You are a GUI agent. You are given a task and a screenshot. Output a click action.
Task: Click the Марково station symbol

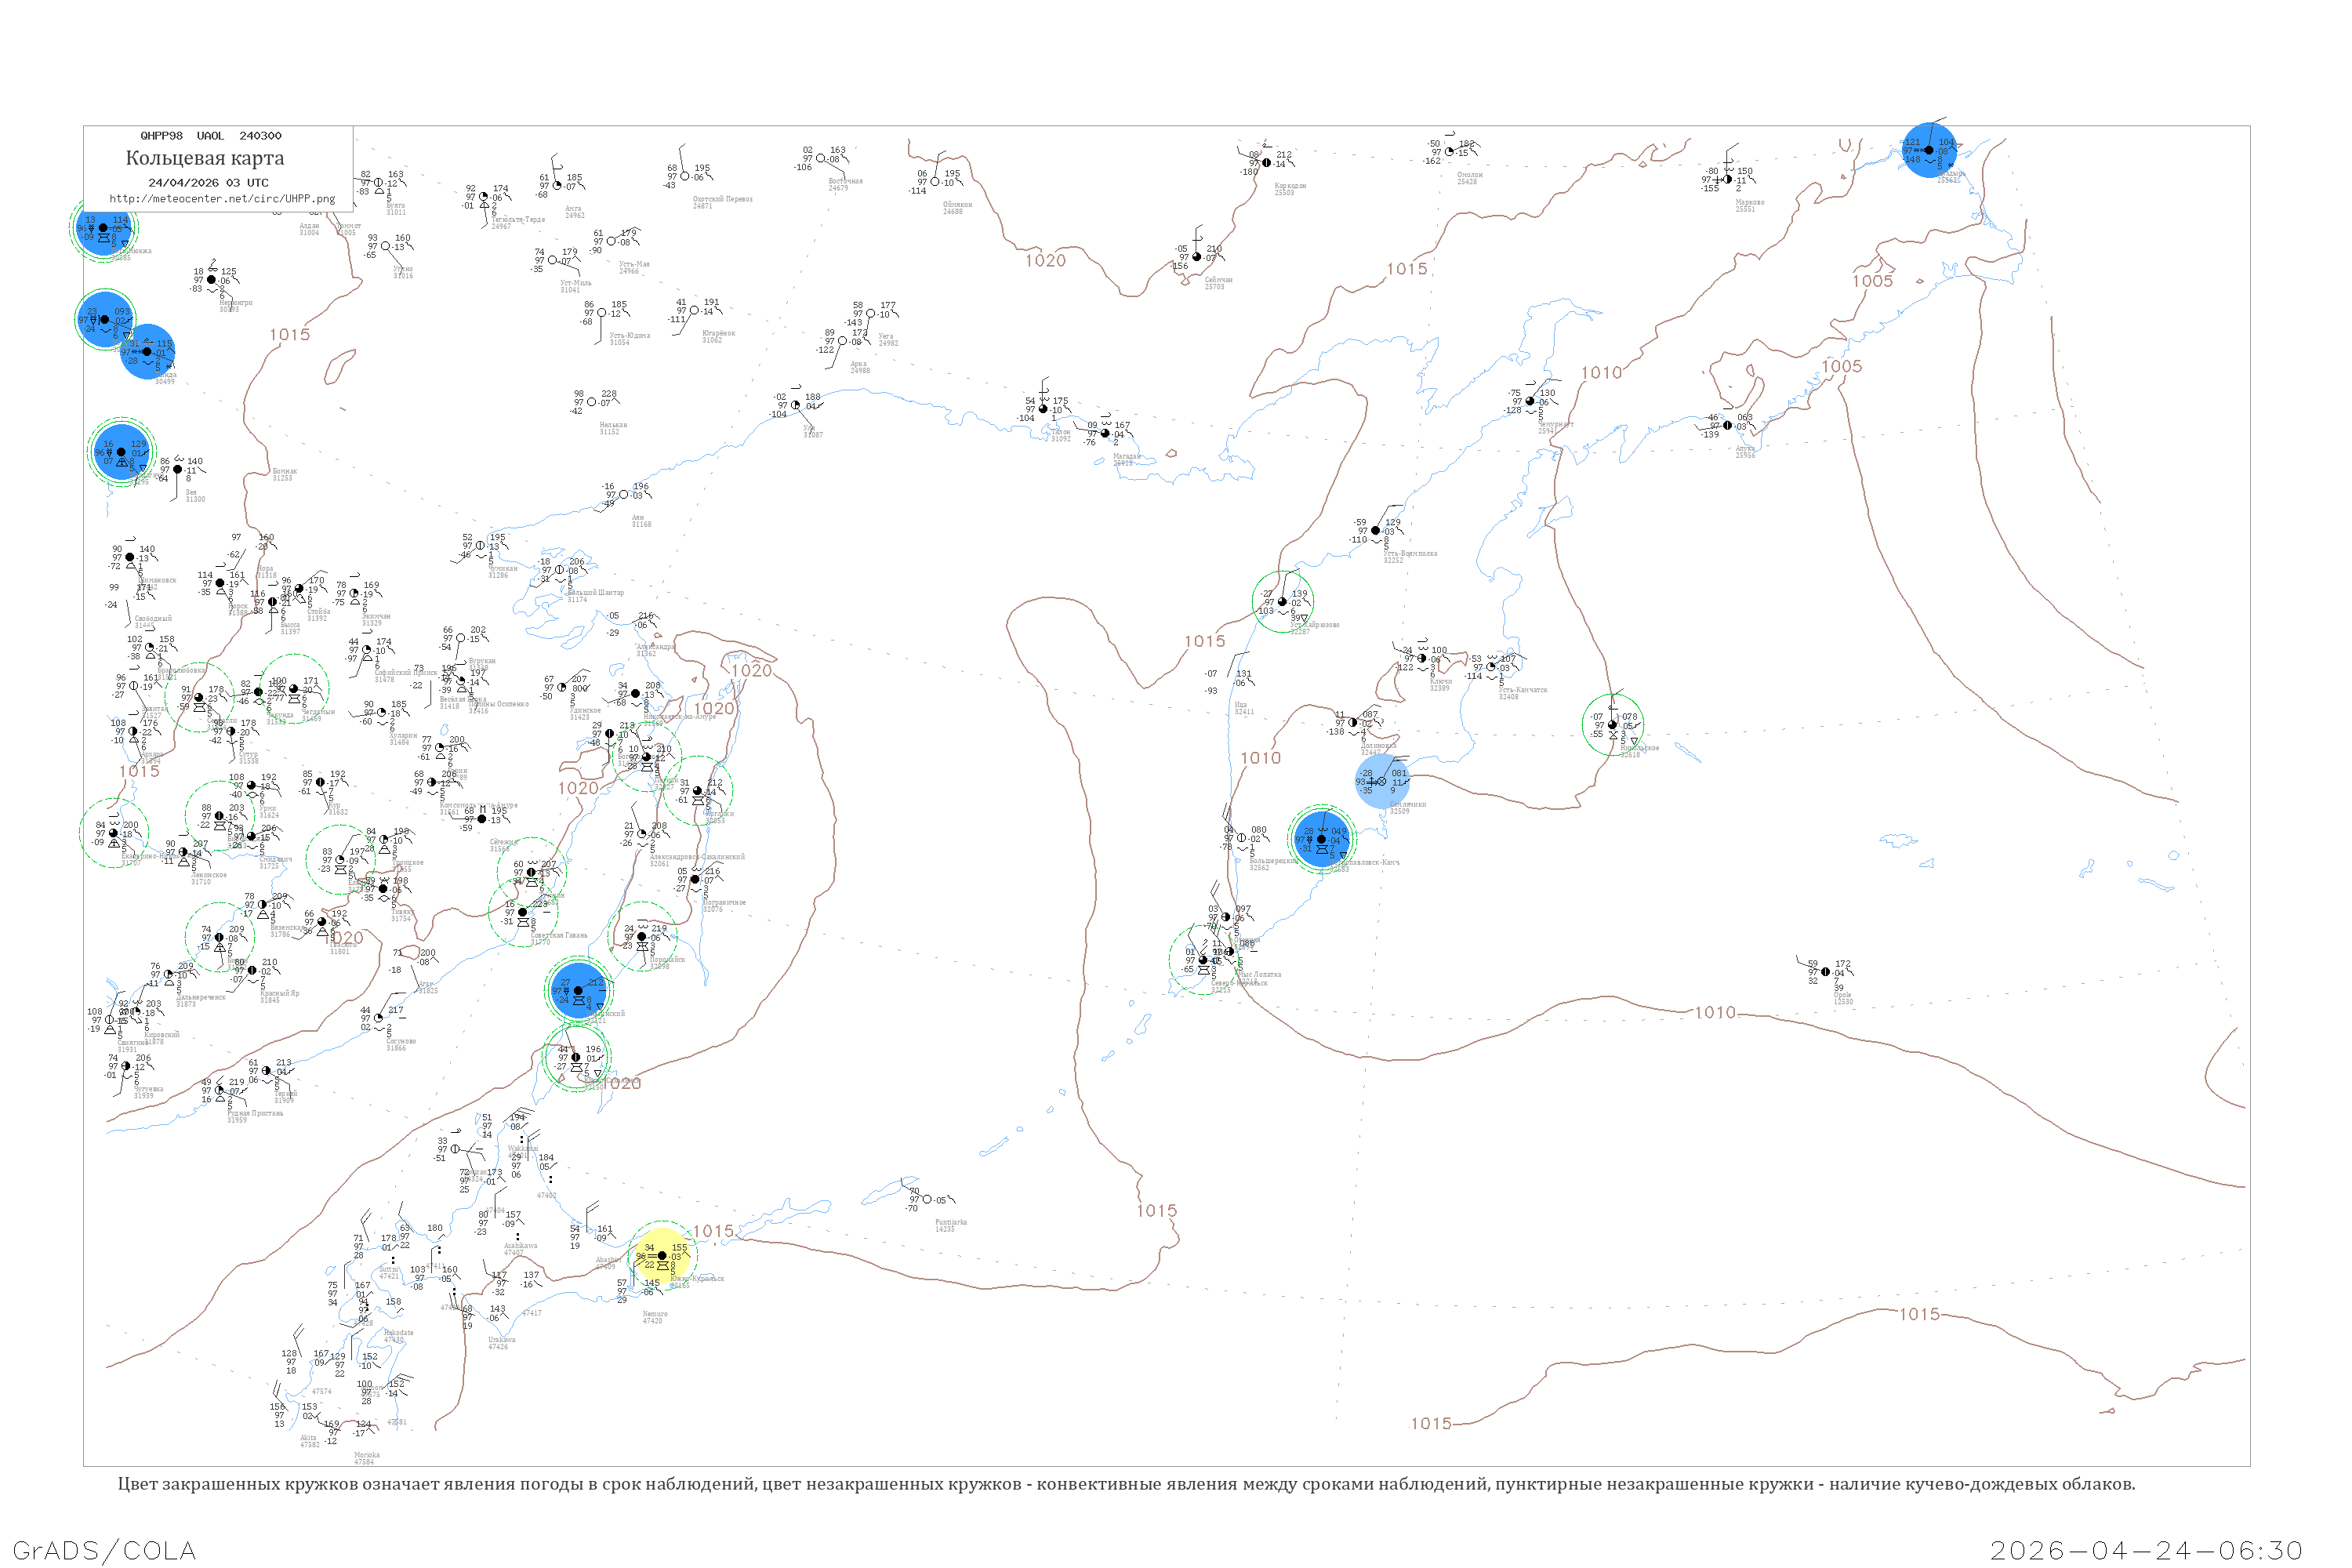(1727, 179)
